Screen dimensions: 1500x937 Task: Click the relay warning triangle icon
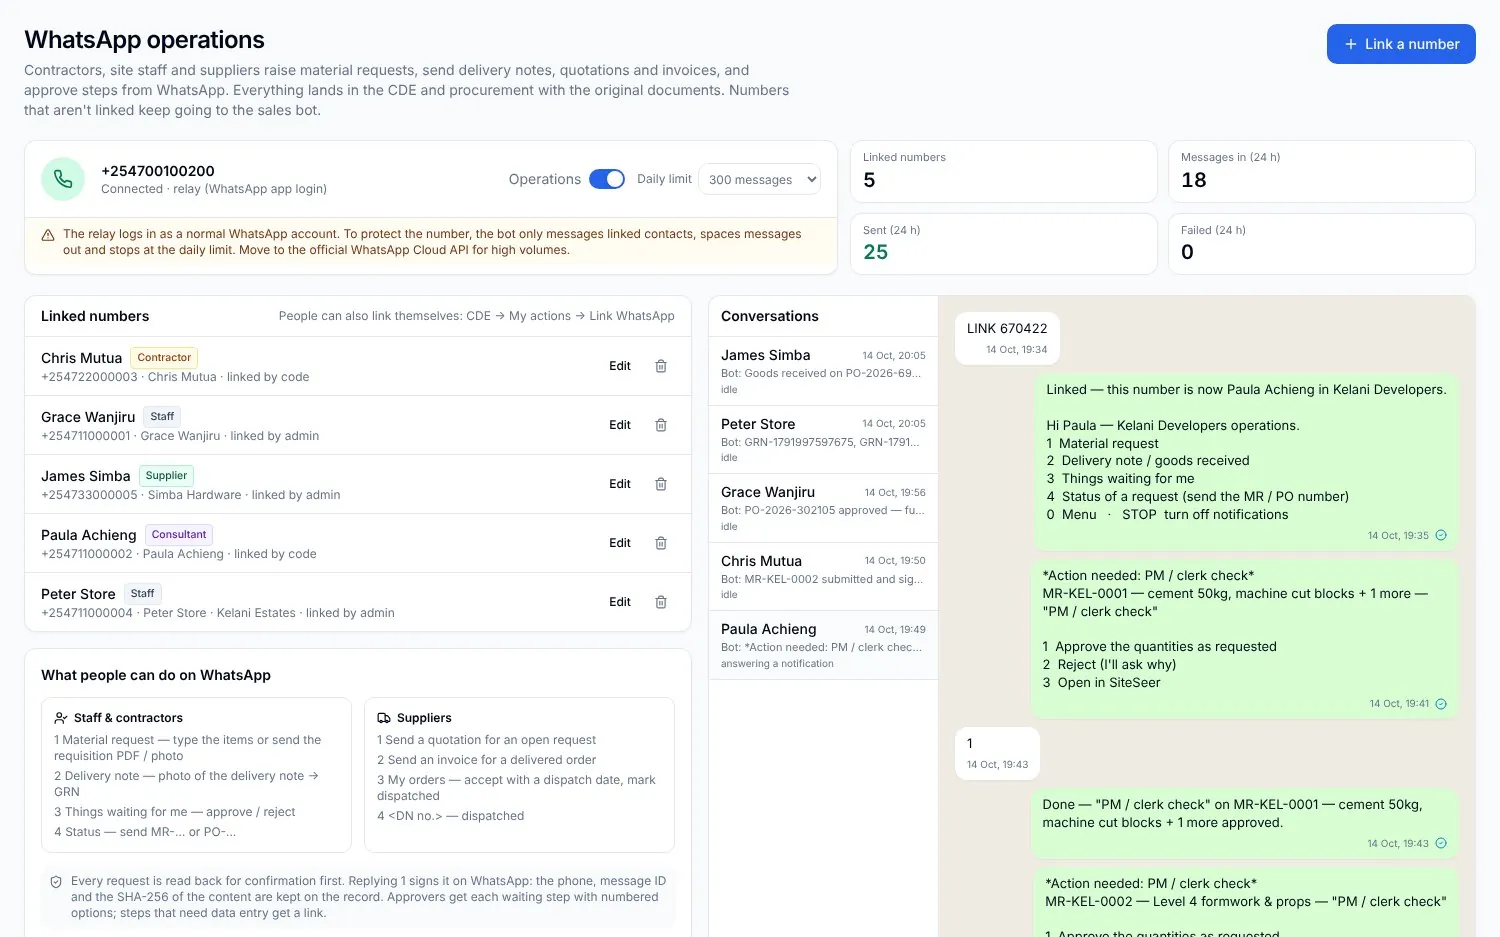click(x=47, y=235)
